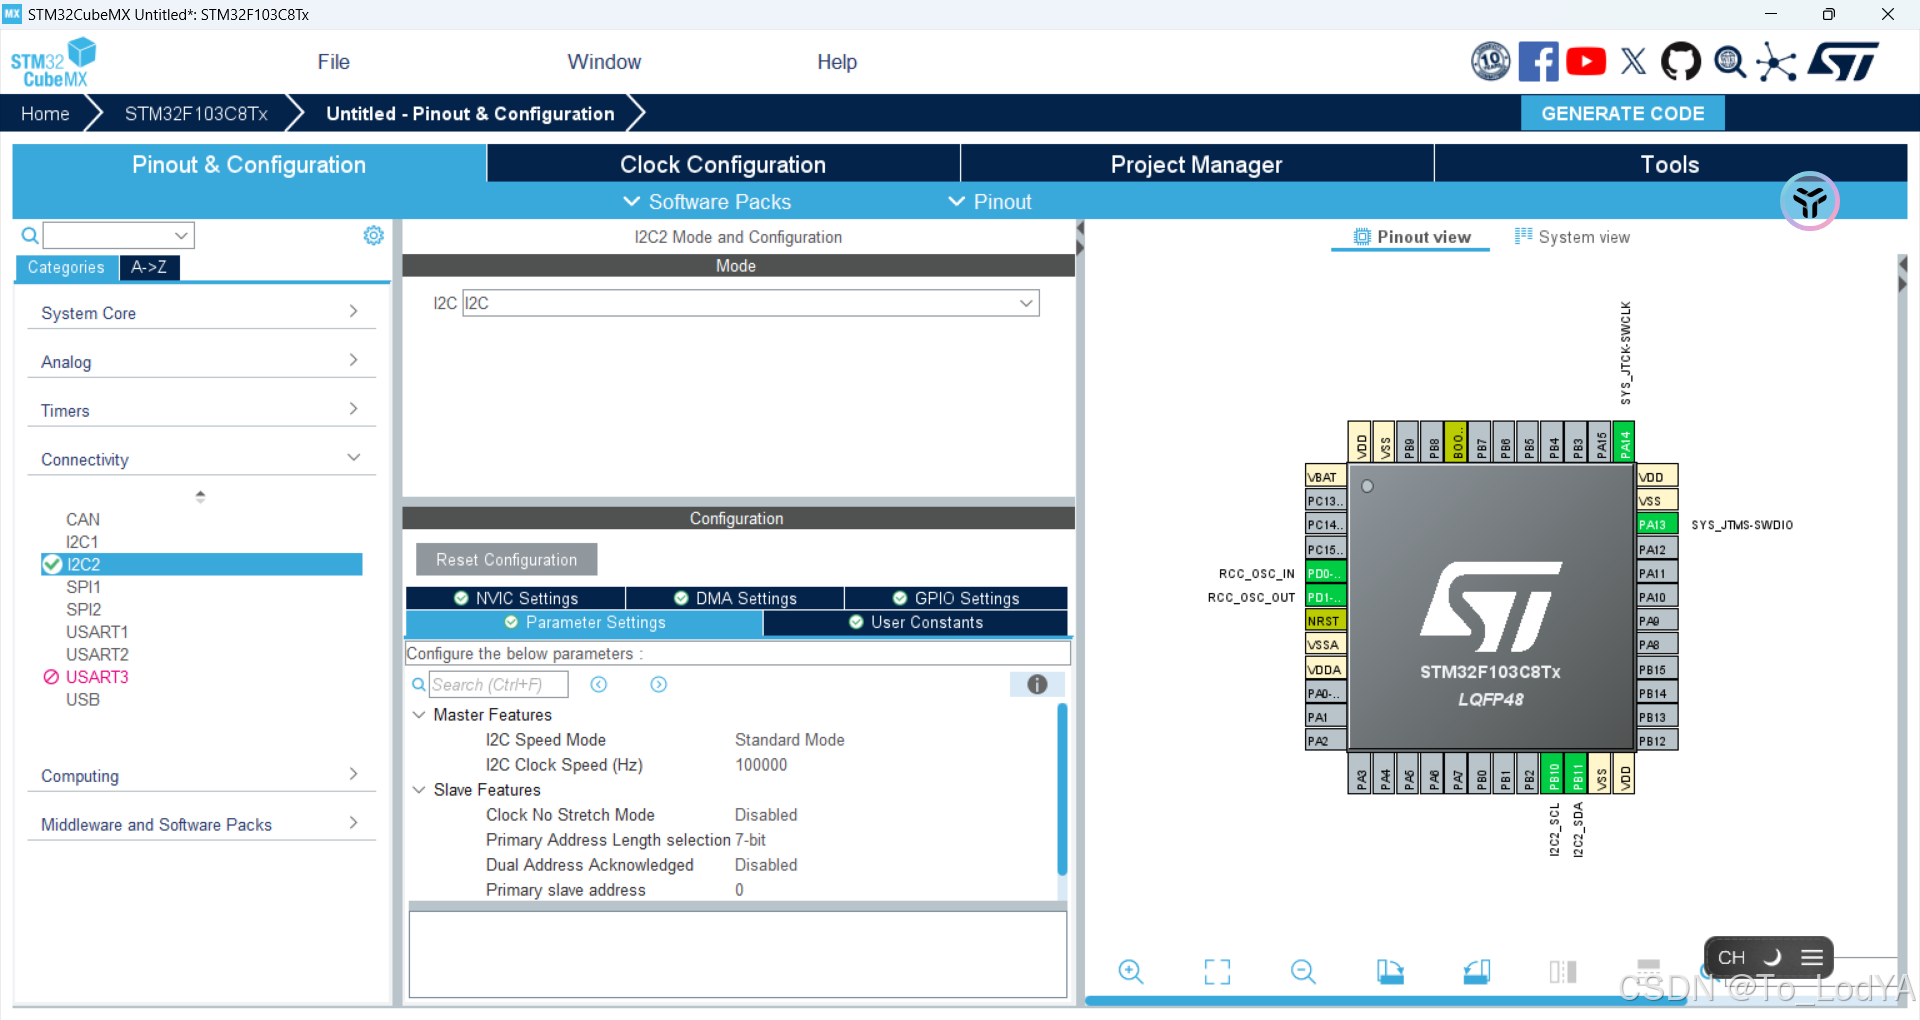This screenshot has width=1920, height=1020.
Task: Open the File menu
Action: pos(333,62)
